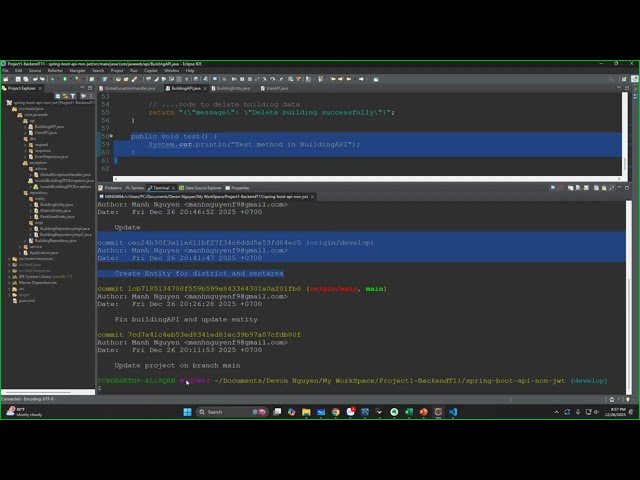Open the Servers view tab
640x480 pixels.
pyautogui.click(x=135, y=188)
